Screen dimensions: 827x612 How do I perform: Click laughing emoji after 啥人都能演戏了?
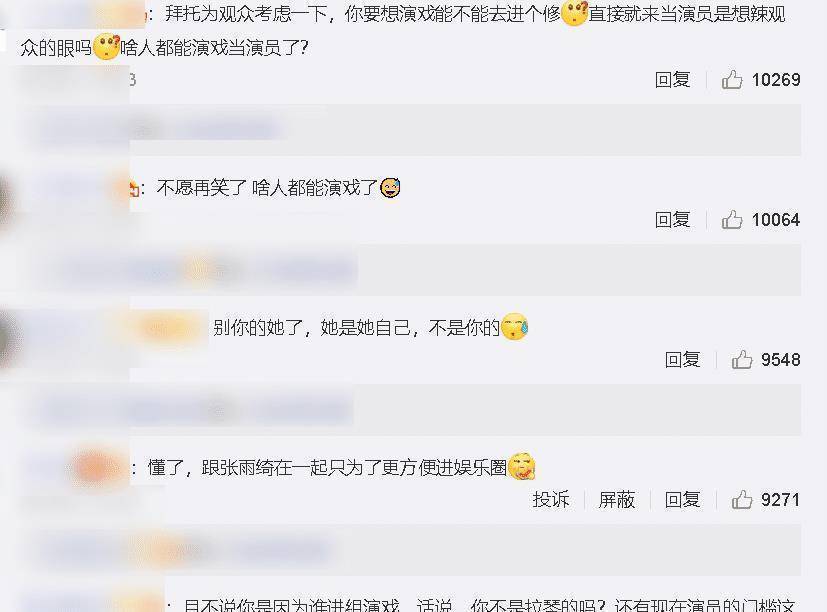390,187
